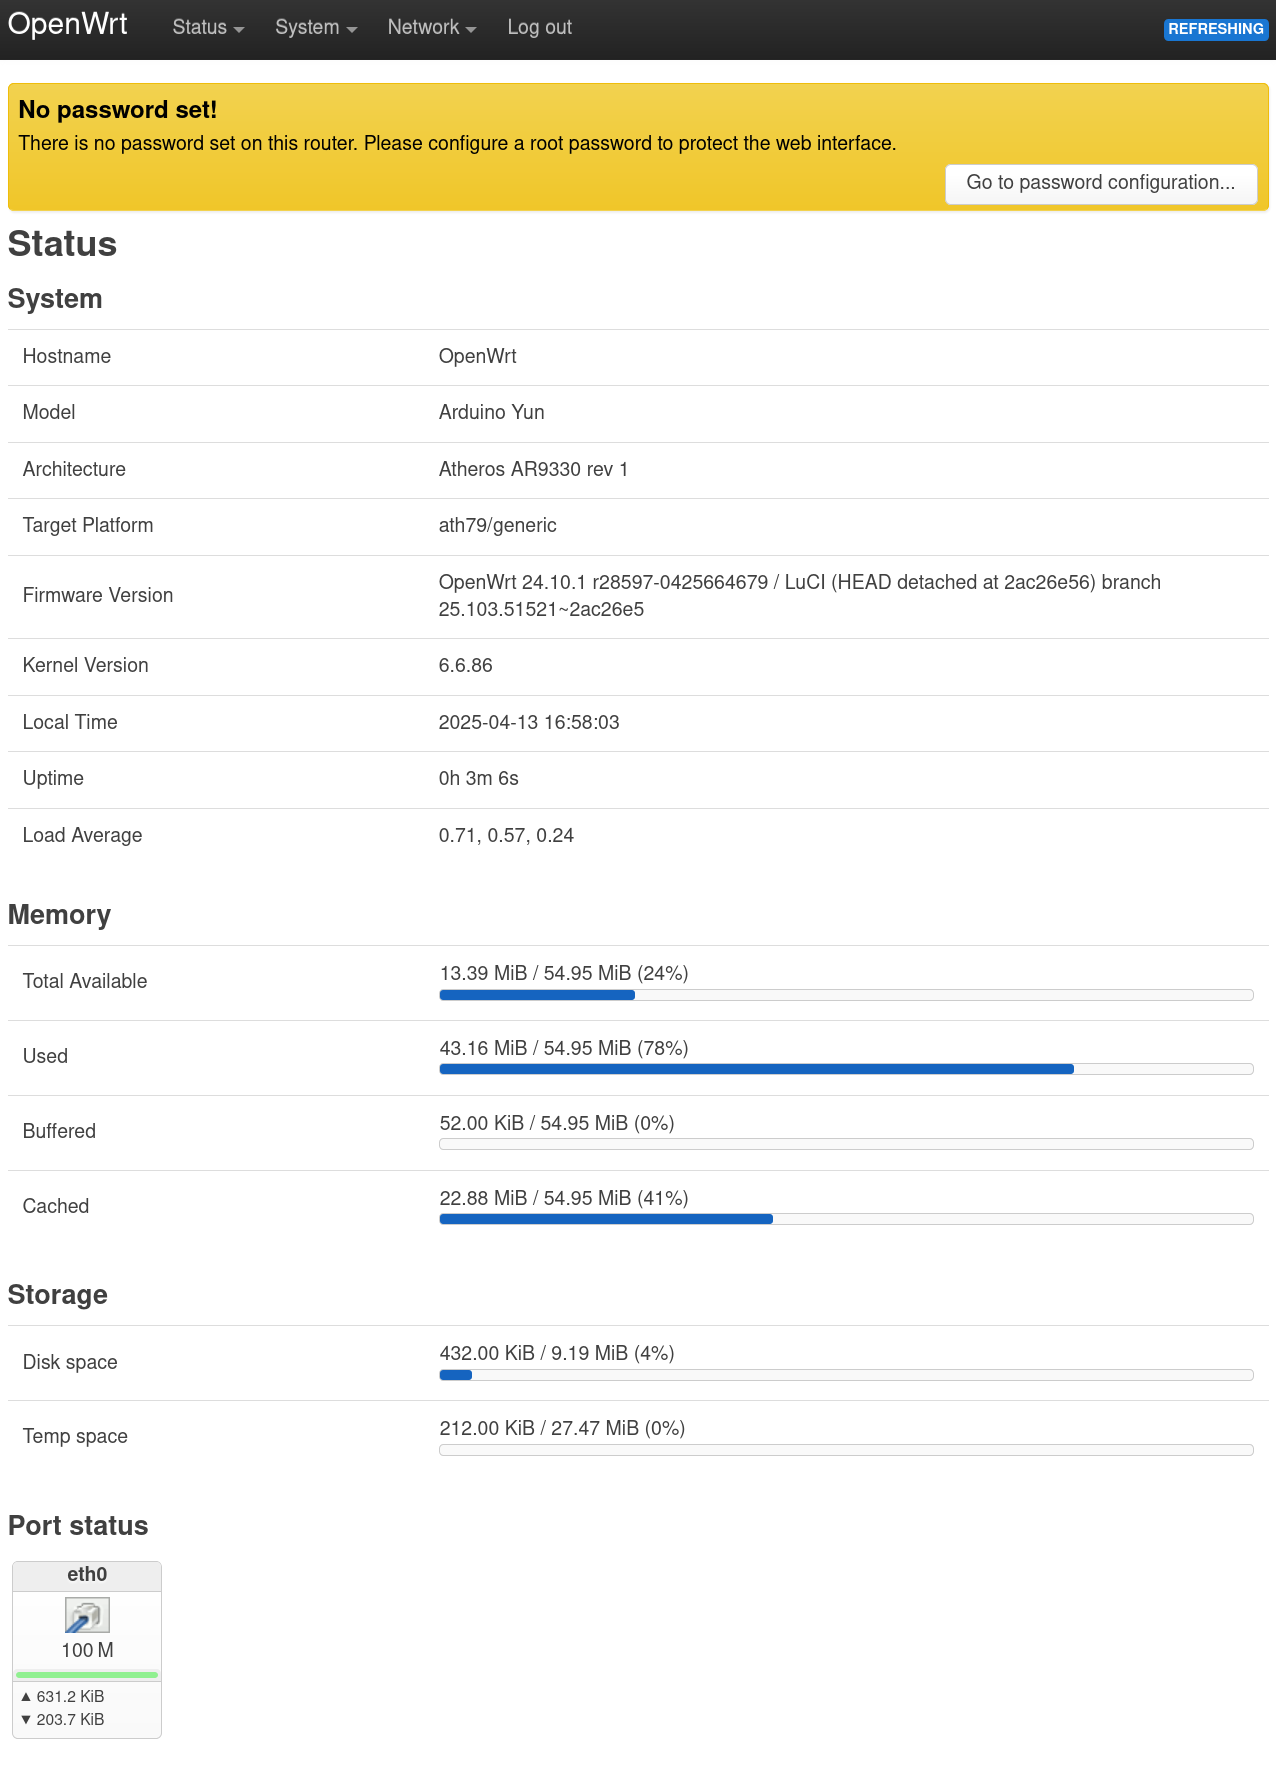1276x1767 pixels.
Task: Click the eth0 ethernet port icon
Action: pos(87,1615)
